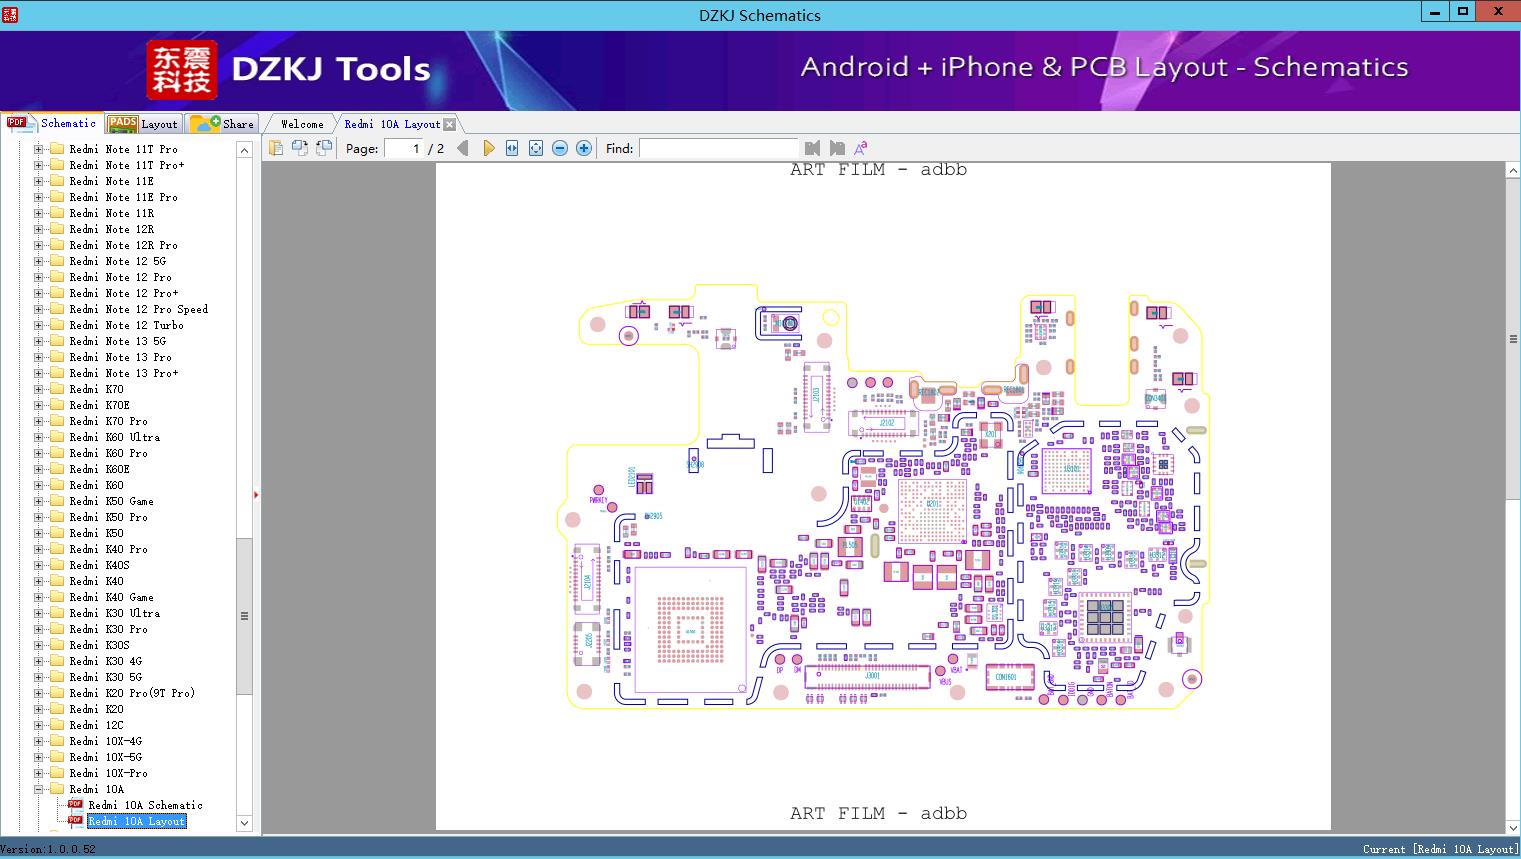Collapse the Redmi 10A folder
The height and width of the screenshot is (859, 1521).
(x=39, y=789)
